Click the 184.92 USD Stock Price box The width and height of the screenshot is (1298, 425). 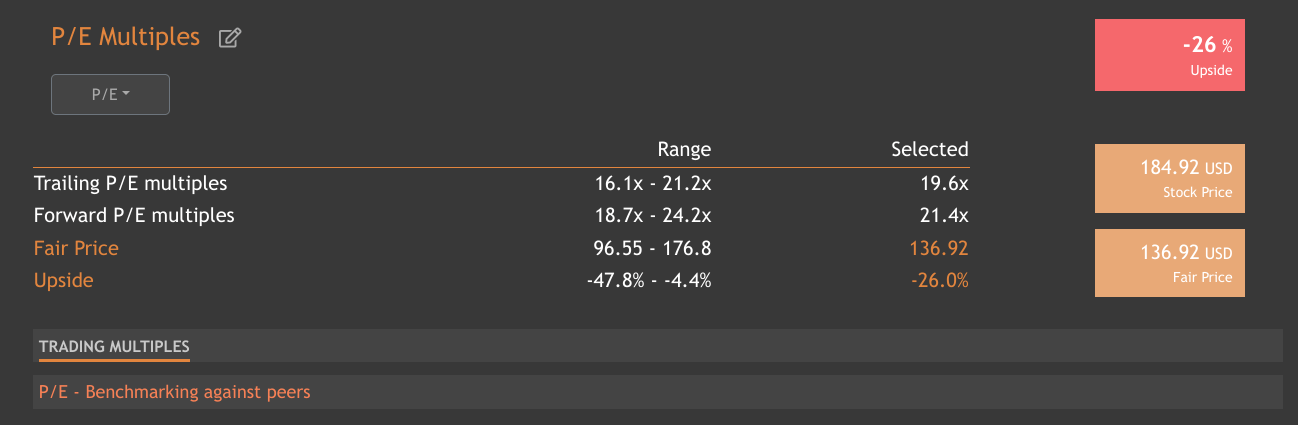coord(1169,179)
